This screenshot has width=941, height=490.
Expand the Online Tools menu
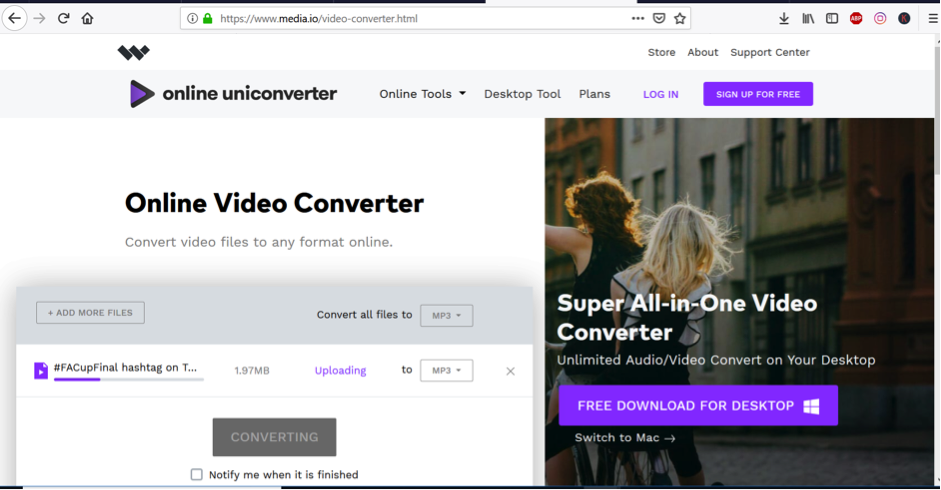coord(422,94)
